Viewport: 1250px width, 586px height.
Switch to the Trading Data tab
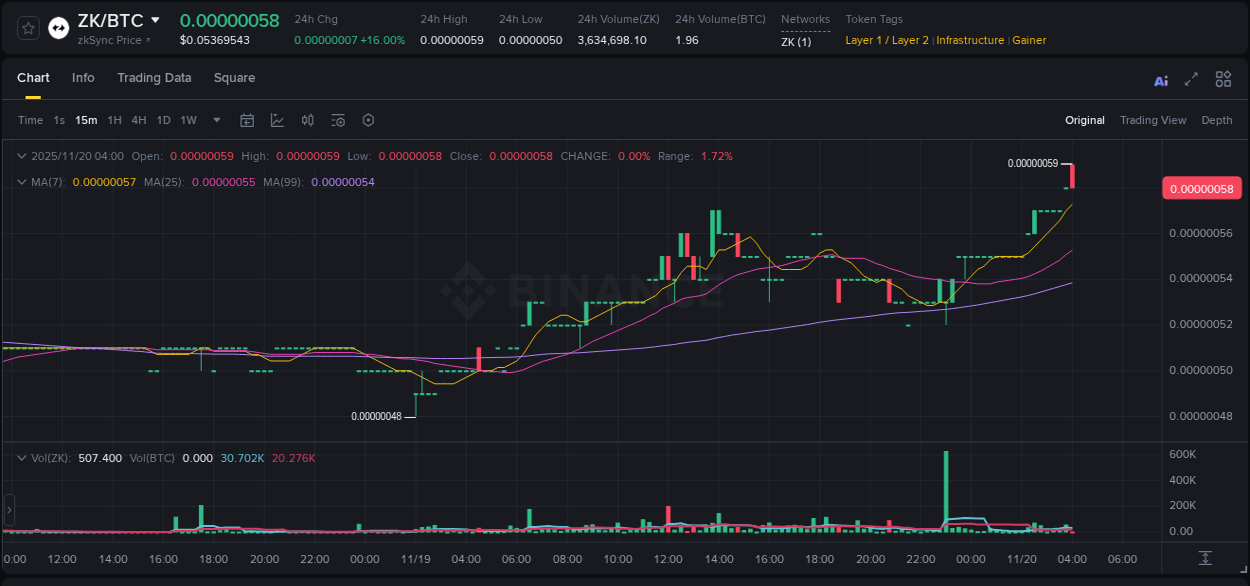click(154, 78)
